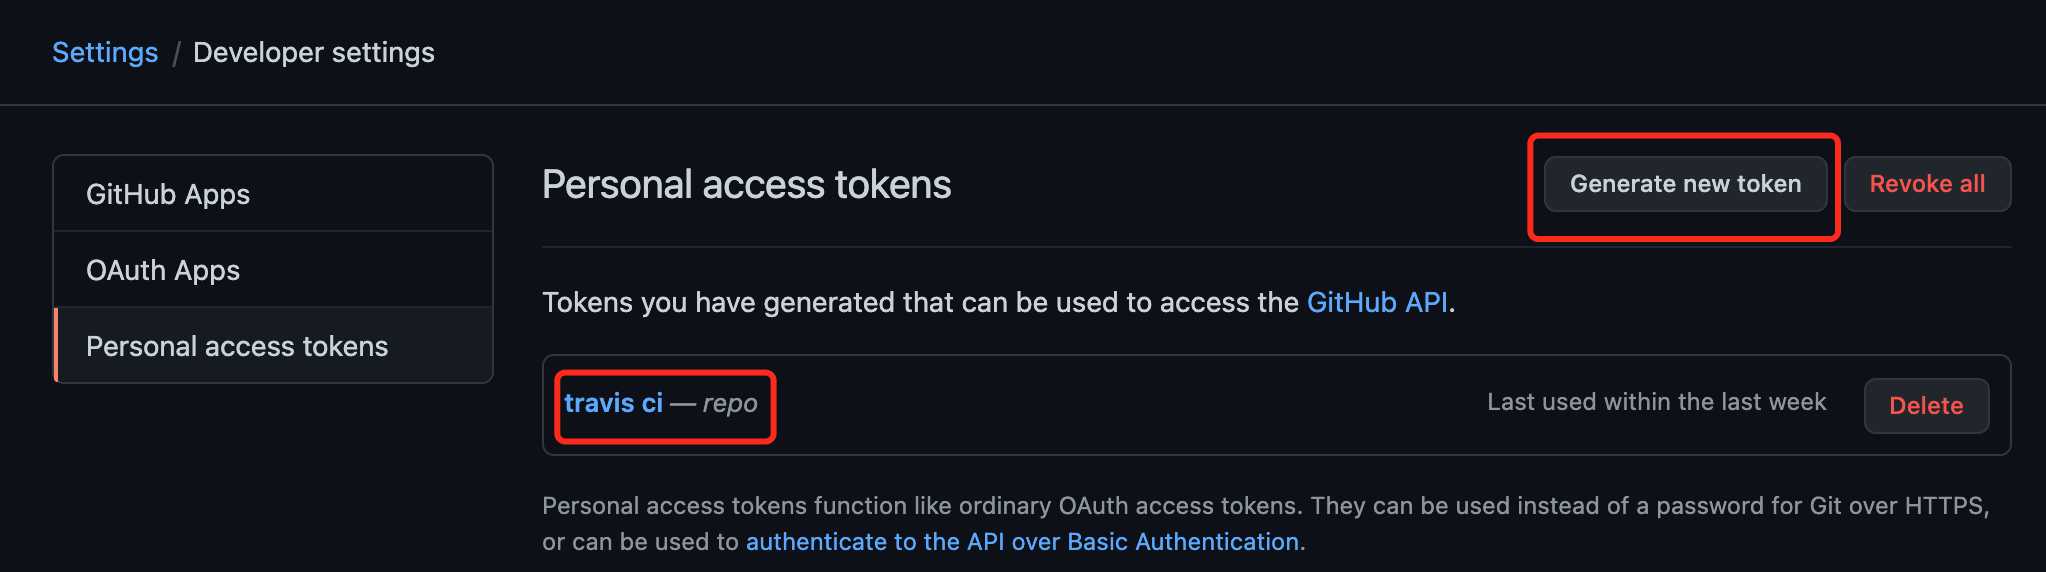
Task: Open the GitHub API link
Action: [x=1377, y=302]
